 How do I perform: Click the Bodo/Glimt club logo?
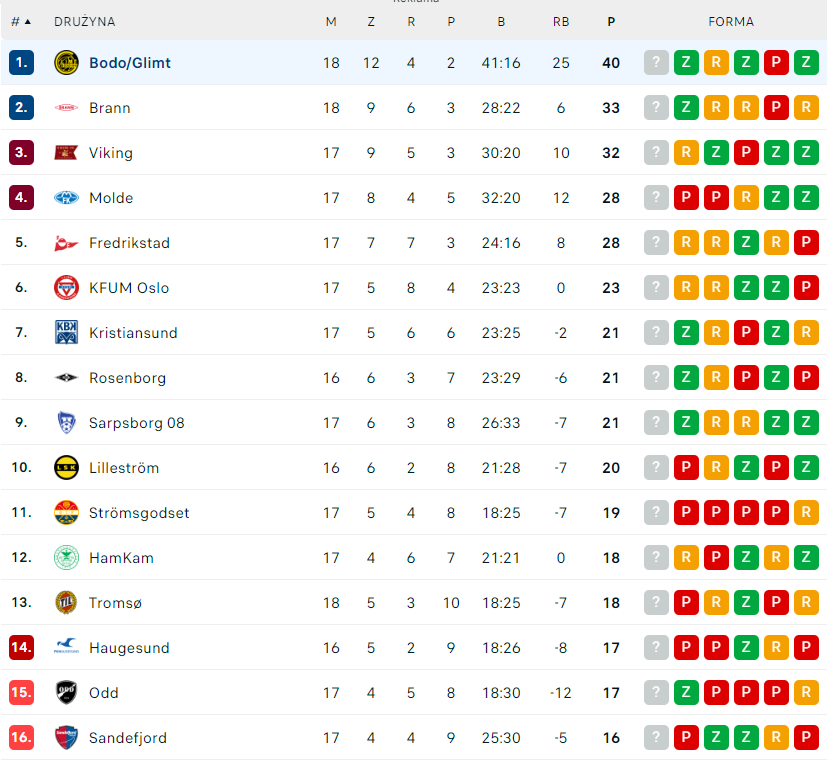tap(66, 63)
